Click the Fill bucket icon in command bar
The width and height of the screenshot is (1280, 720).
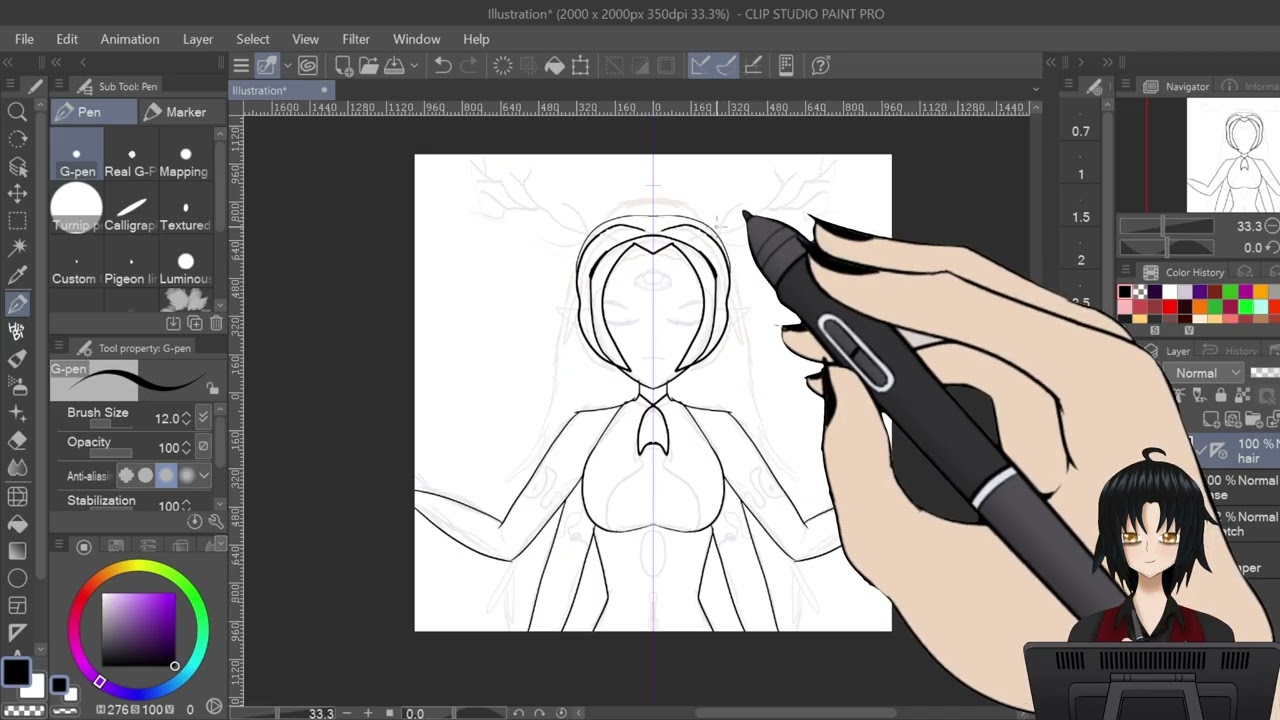click(x=554, y=66)
